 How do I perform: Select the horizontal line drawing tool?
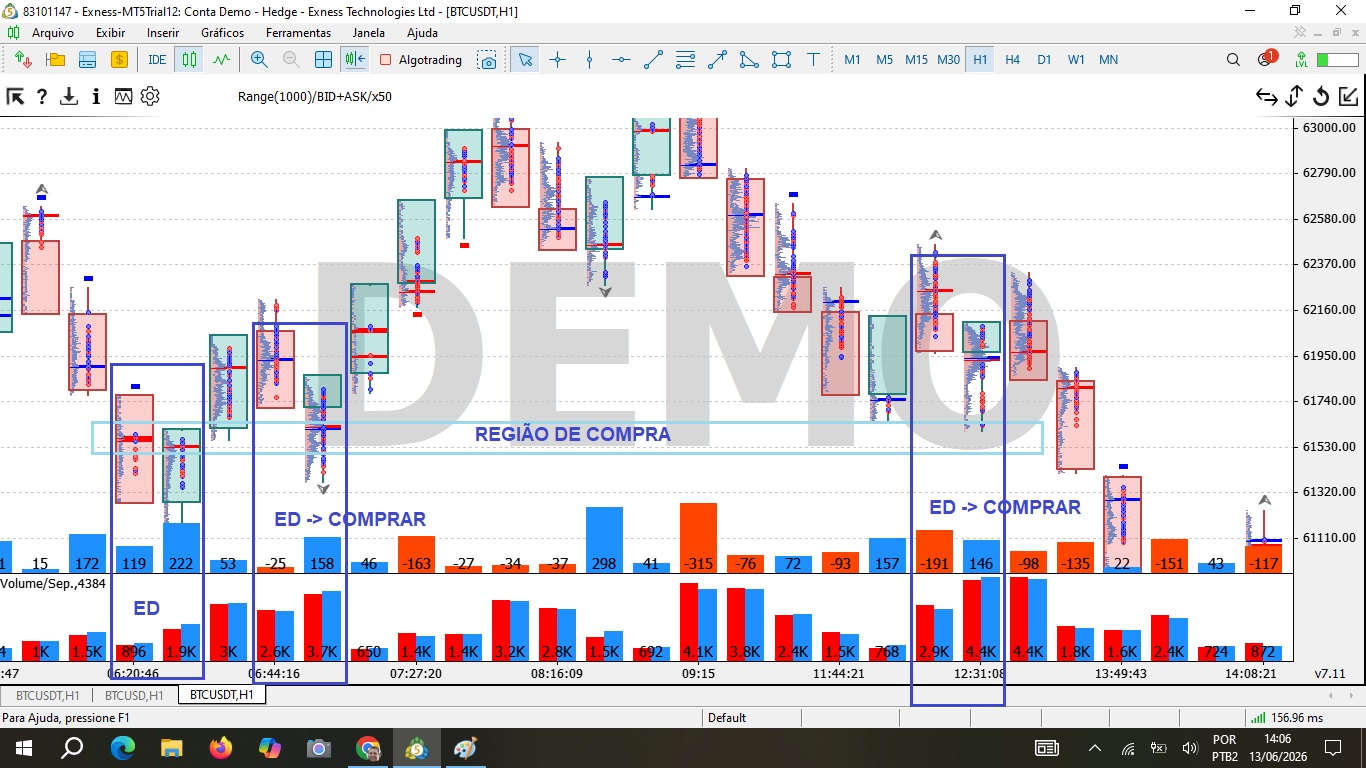[x=621, y=59]
